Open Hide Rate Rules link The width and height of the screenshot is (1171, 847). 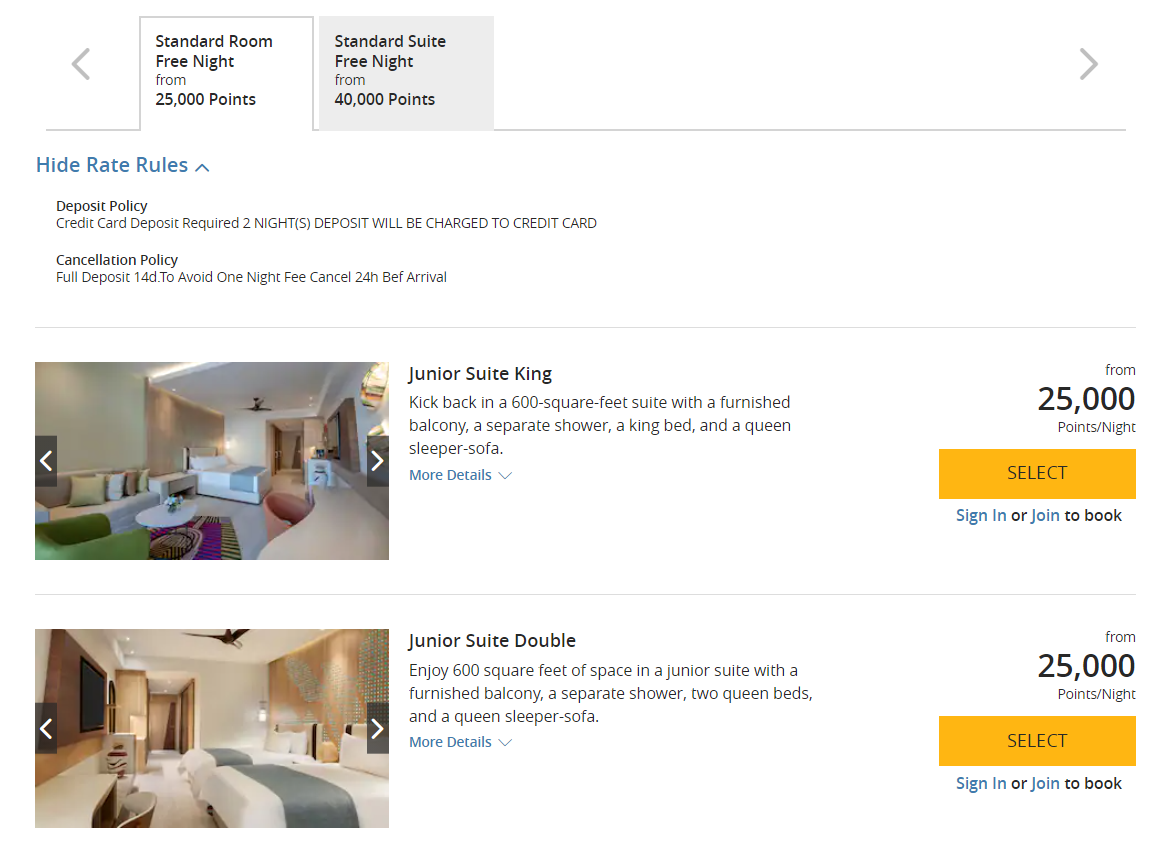tap(111, 165)
